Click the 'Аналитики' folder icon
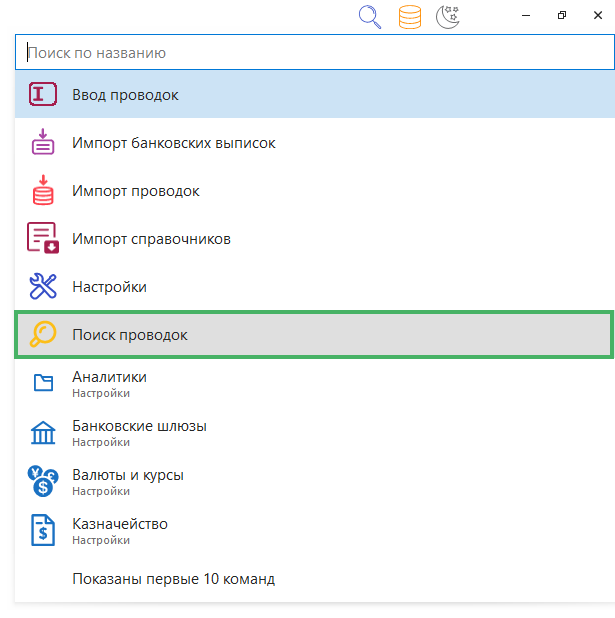This screenshot has width=615, height=618. click(43, 383)
